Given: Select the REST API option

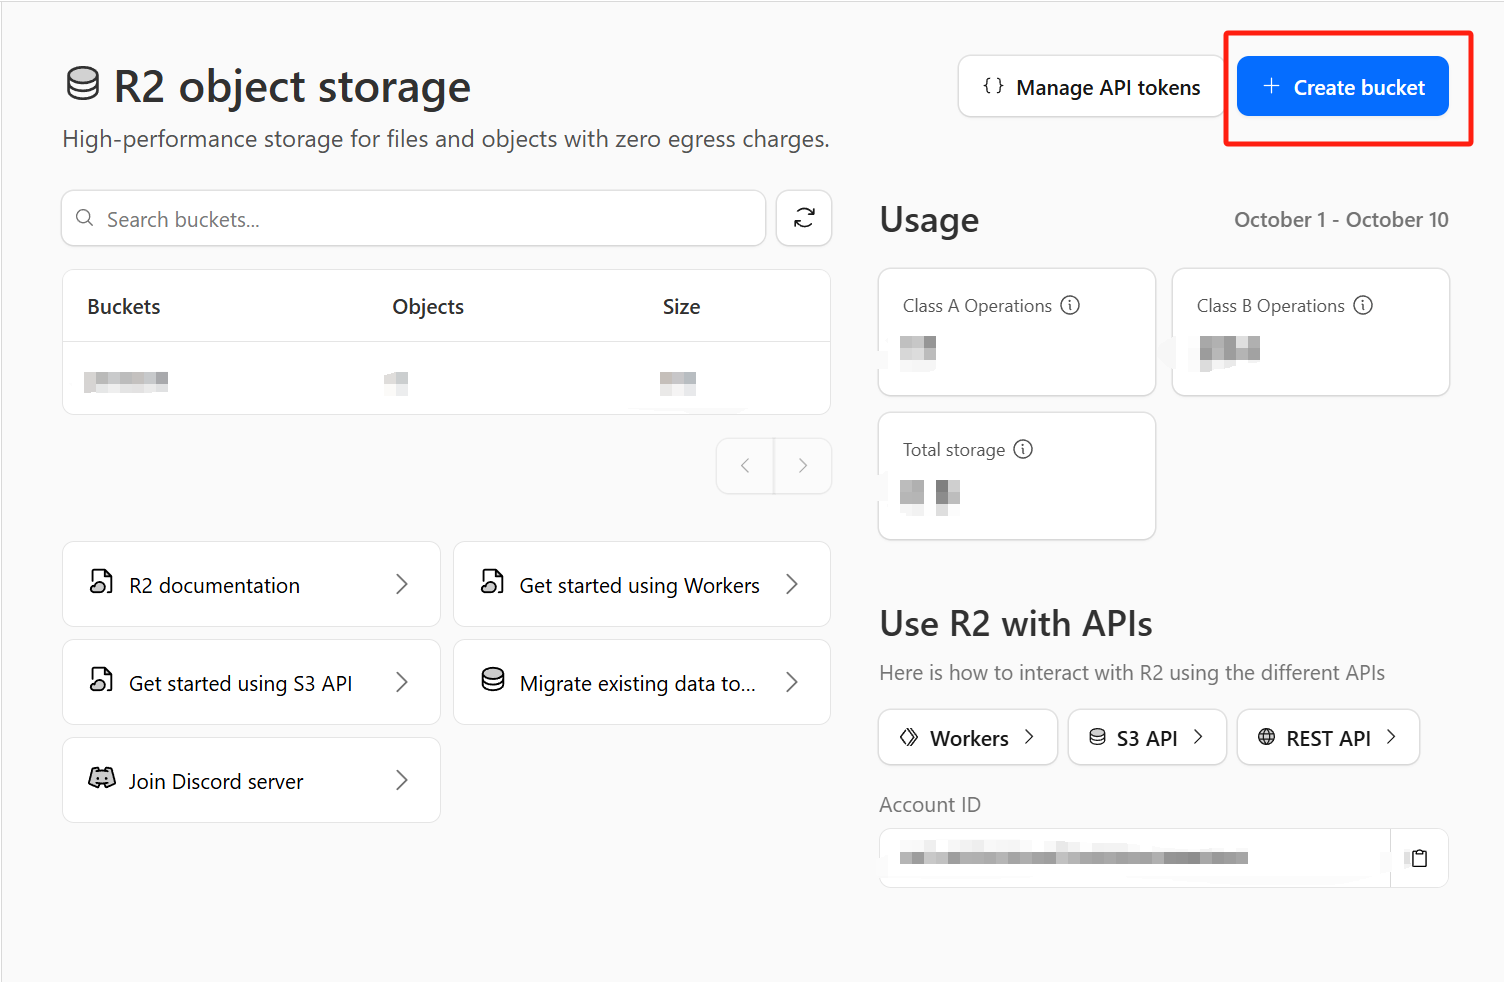Looking at the screenshot, I should [1327, 738].
